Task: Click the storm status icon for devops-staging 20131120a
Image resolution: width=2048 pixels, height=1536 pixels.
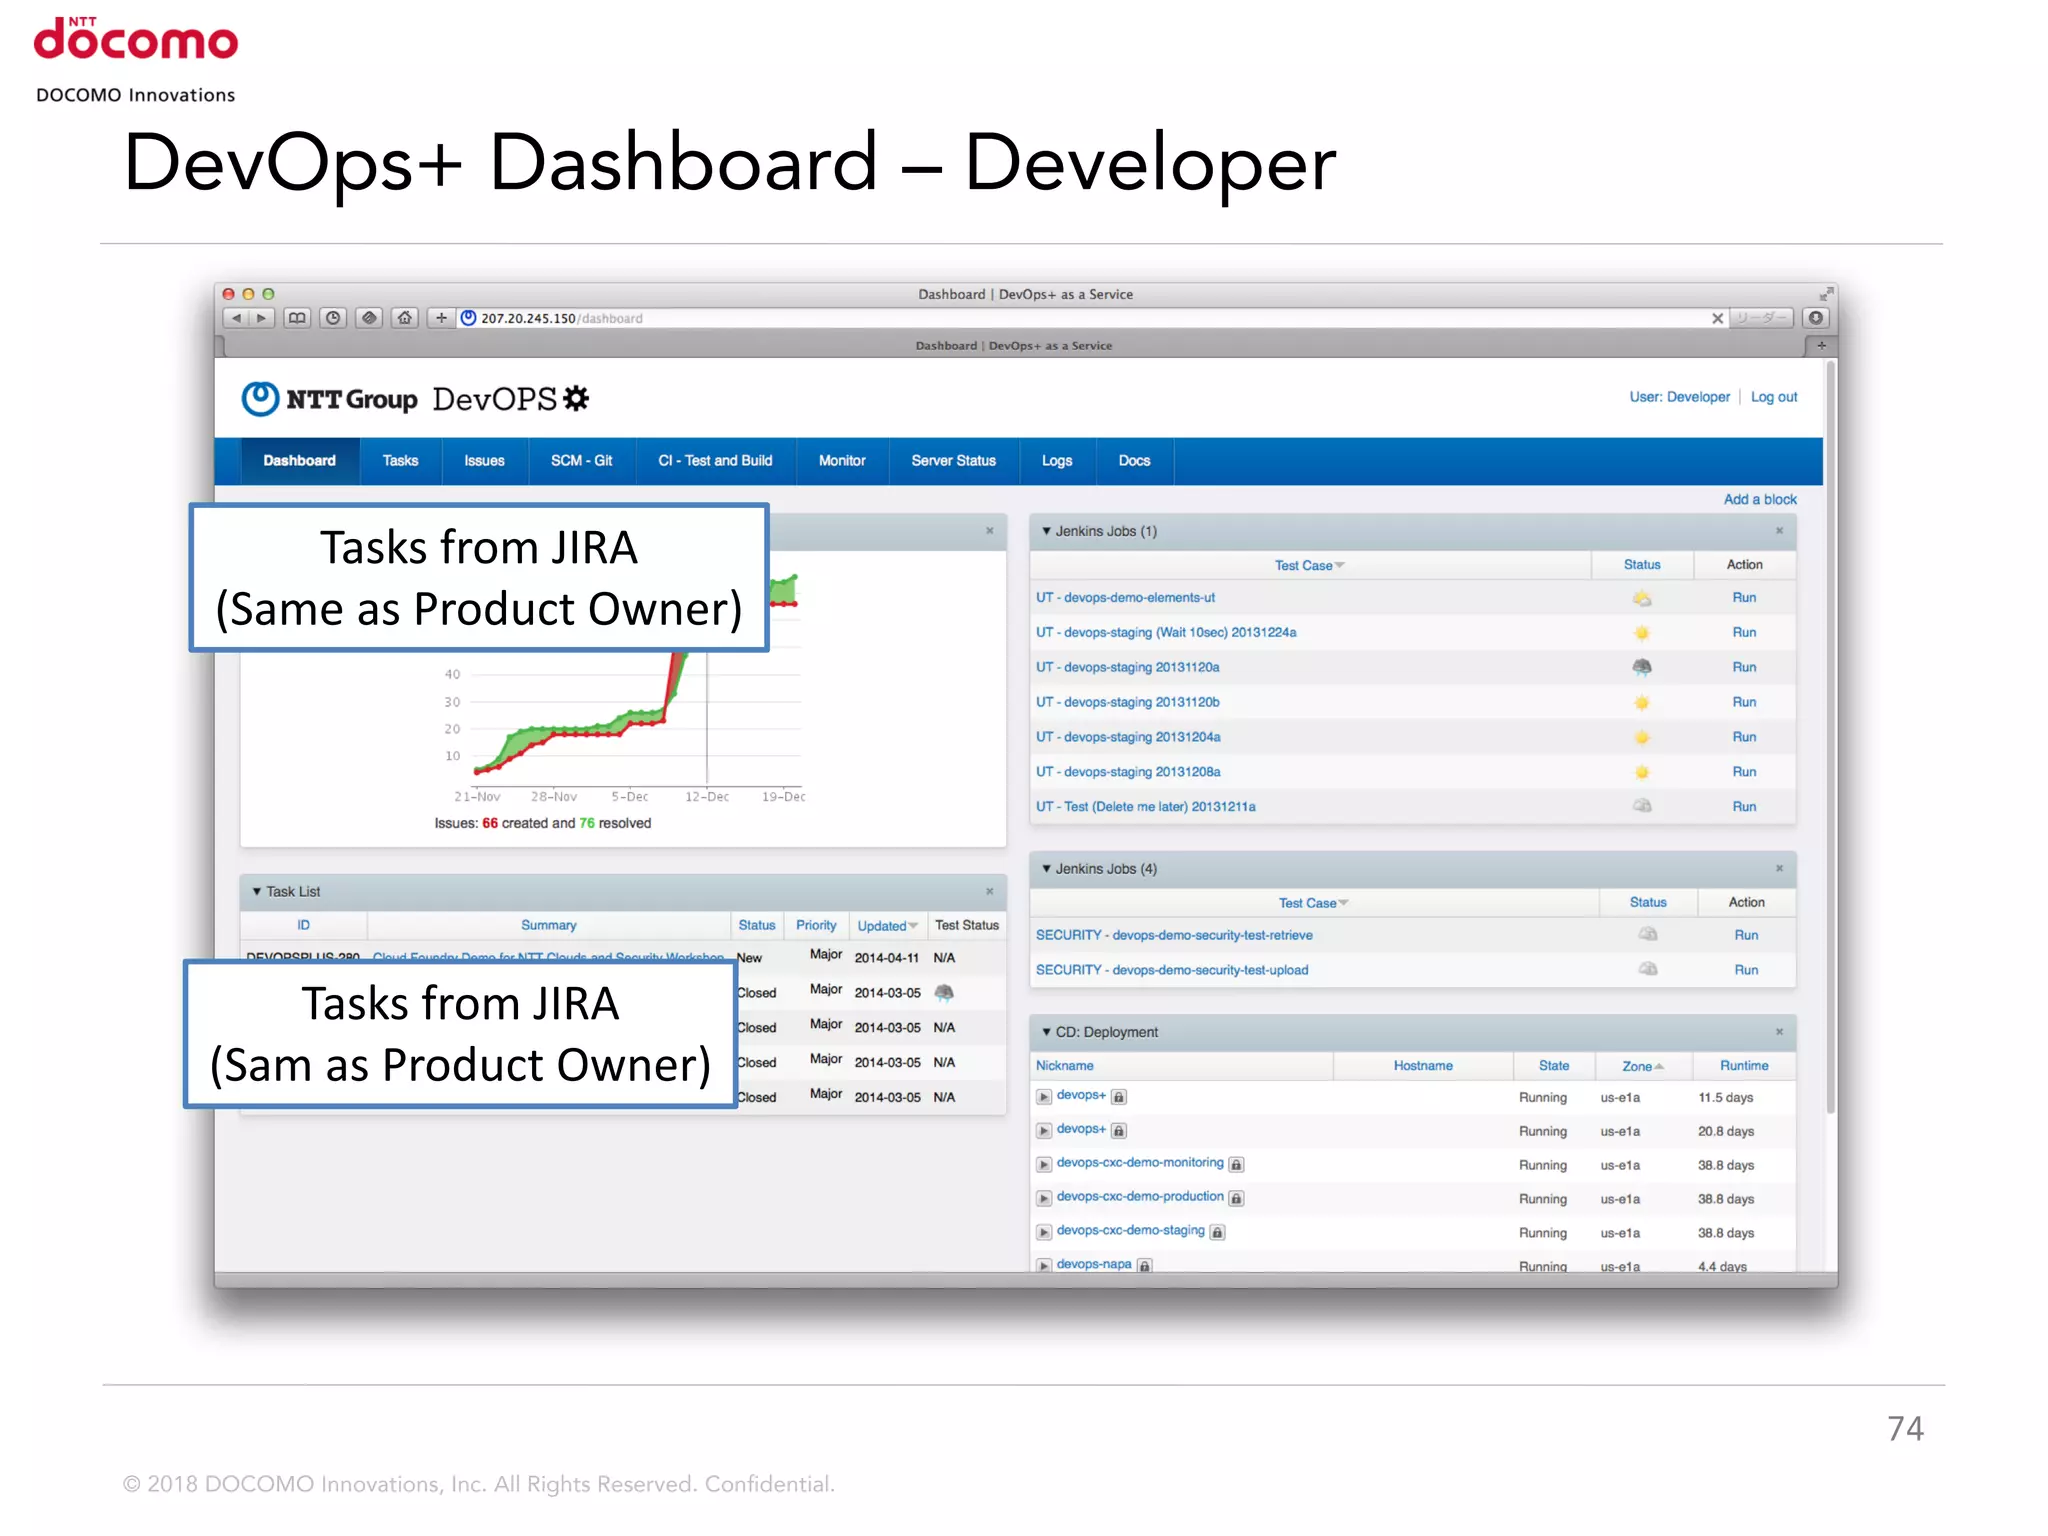Action: (1641, 667)
